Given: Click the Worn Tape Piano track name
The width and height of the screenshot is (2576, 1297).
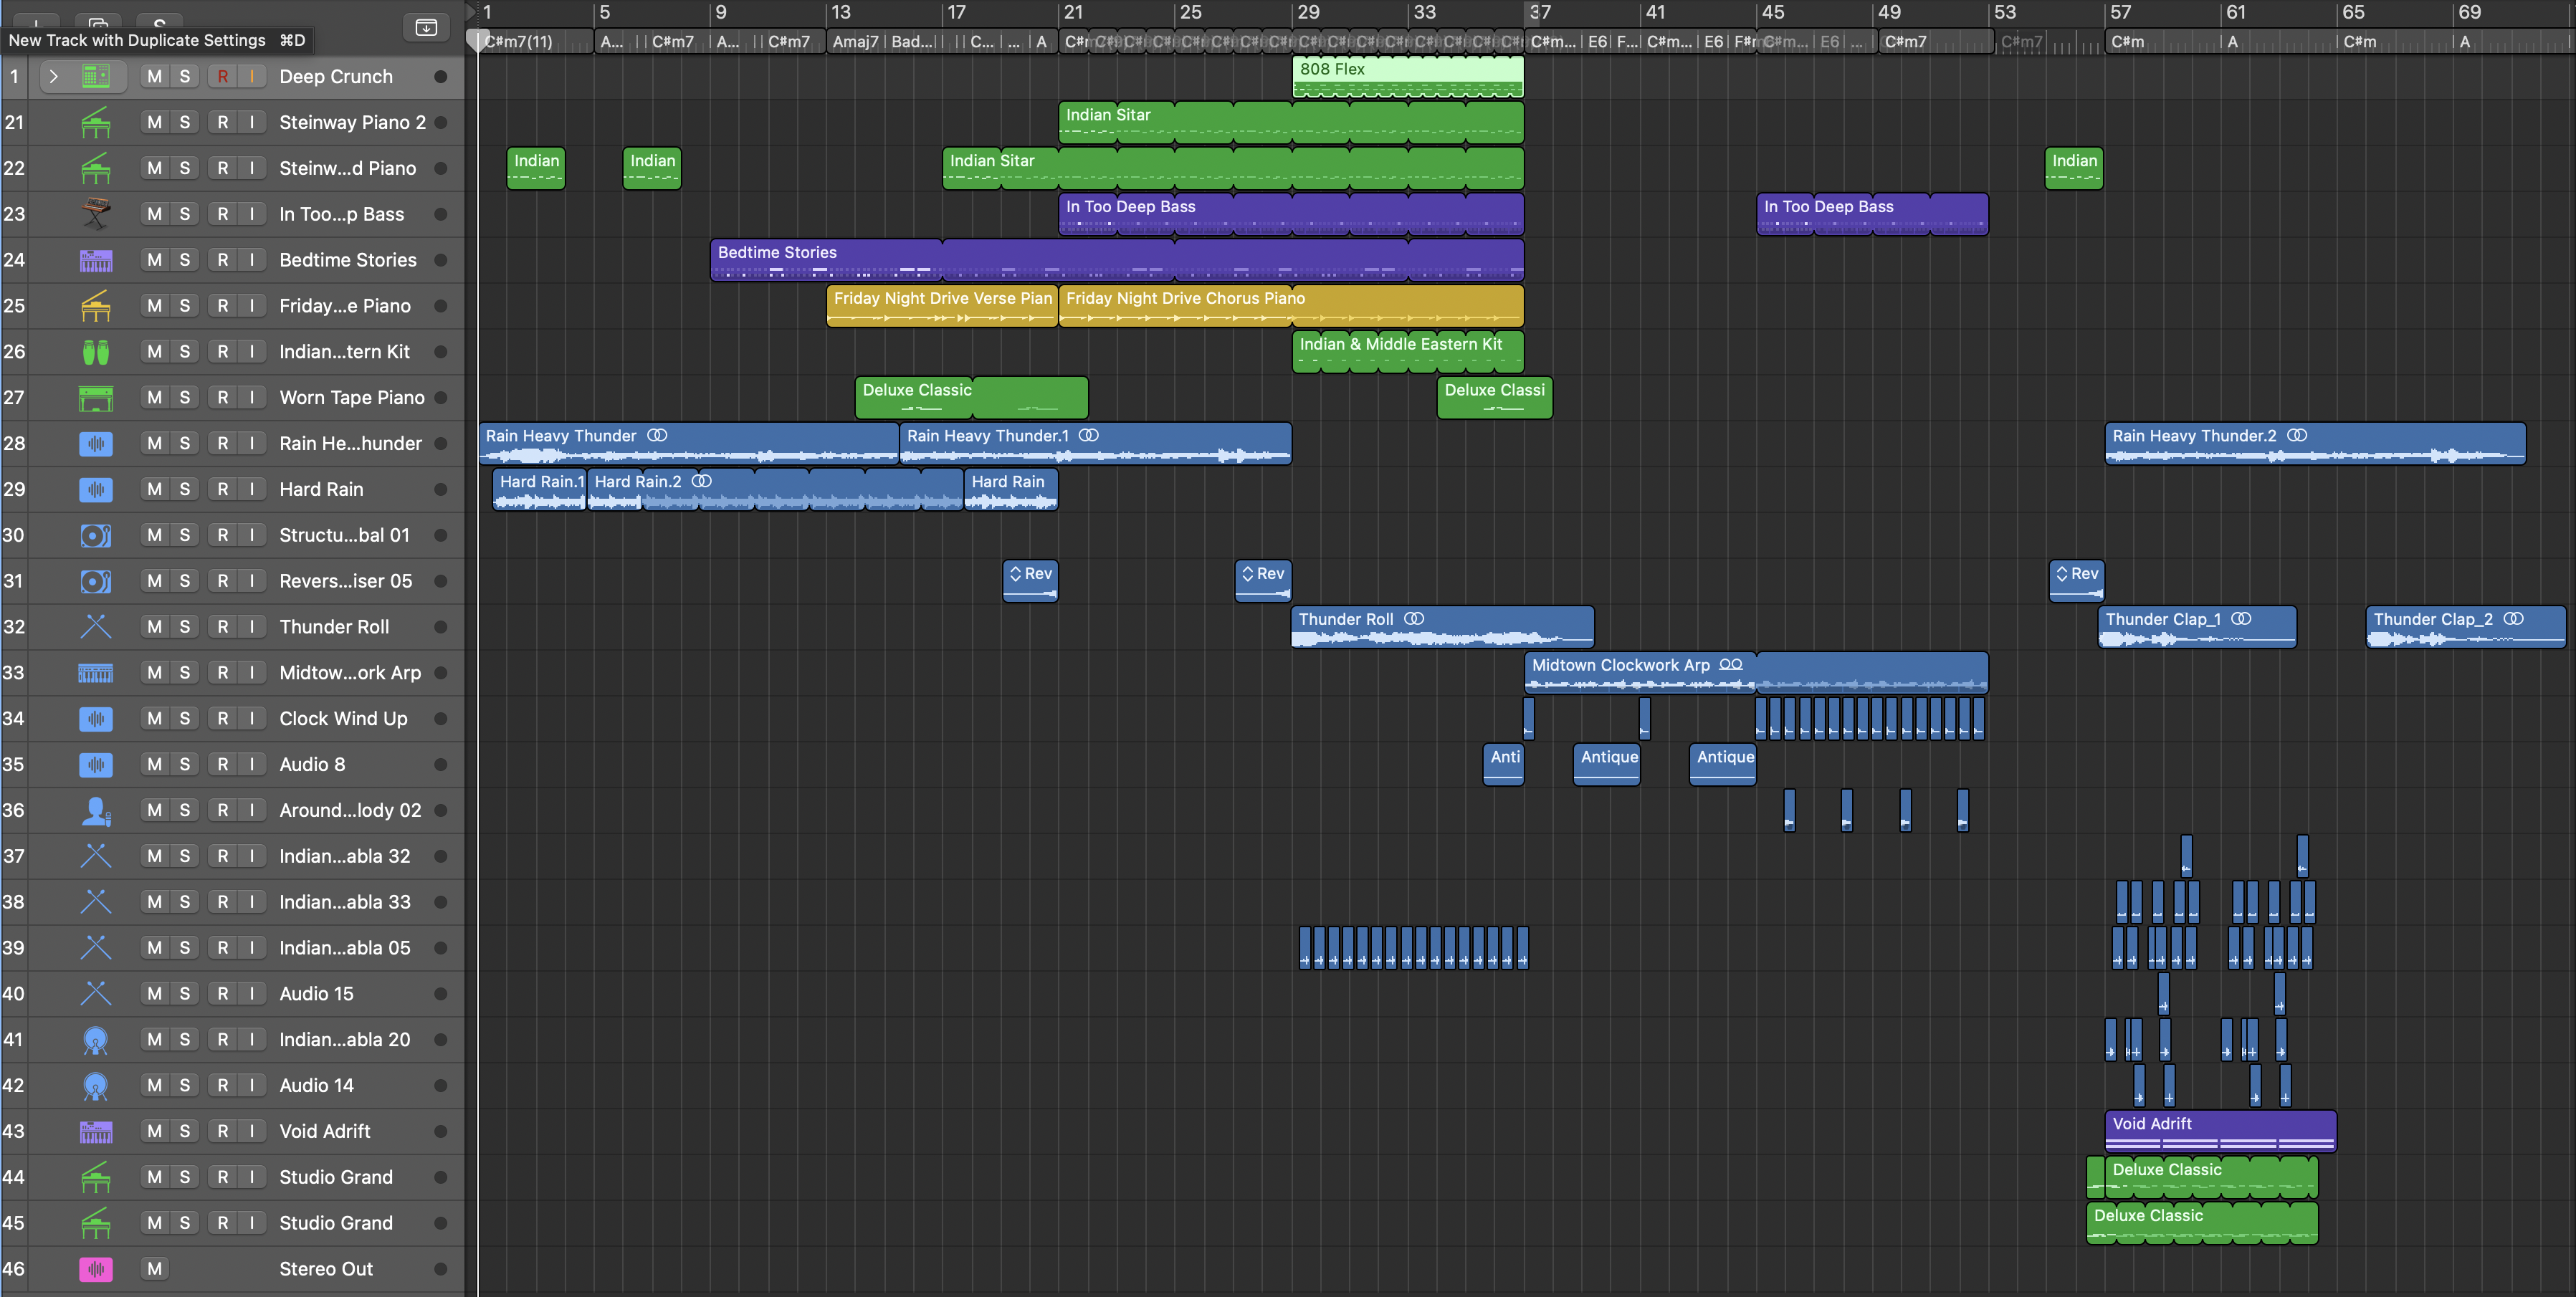Looking at the screenshot, I should coord(352,398).
